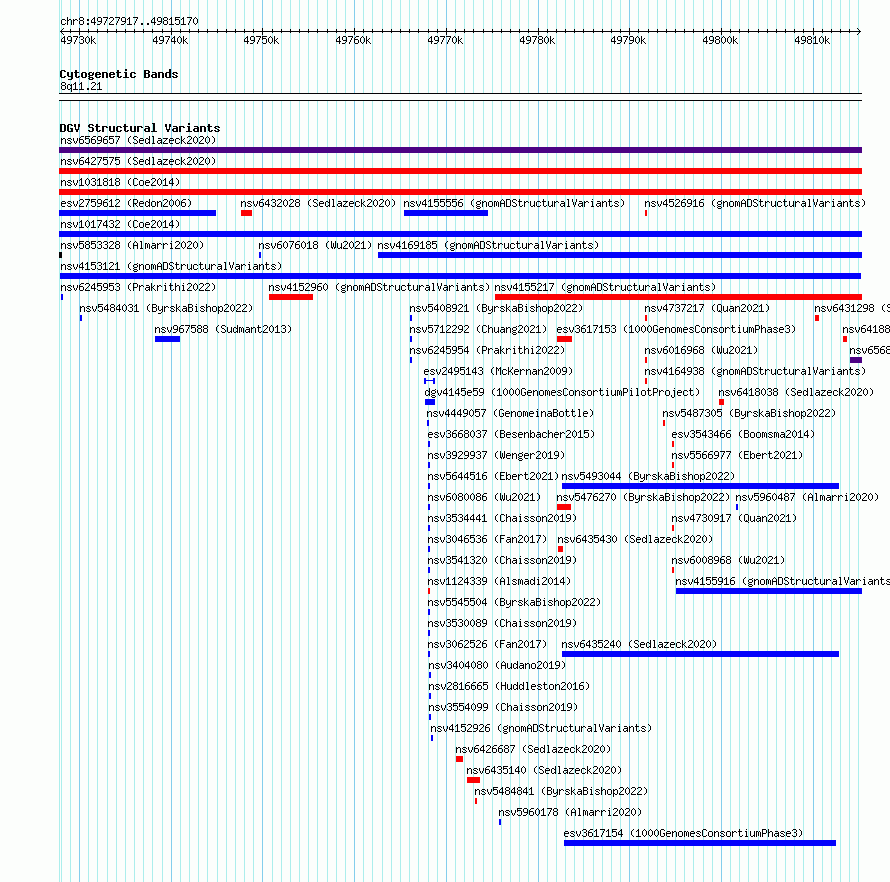Click the nsv6245954 (Prakrithi2022) label
Screen dimensions: 890x882
[x=487, y=350]
